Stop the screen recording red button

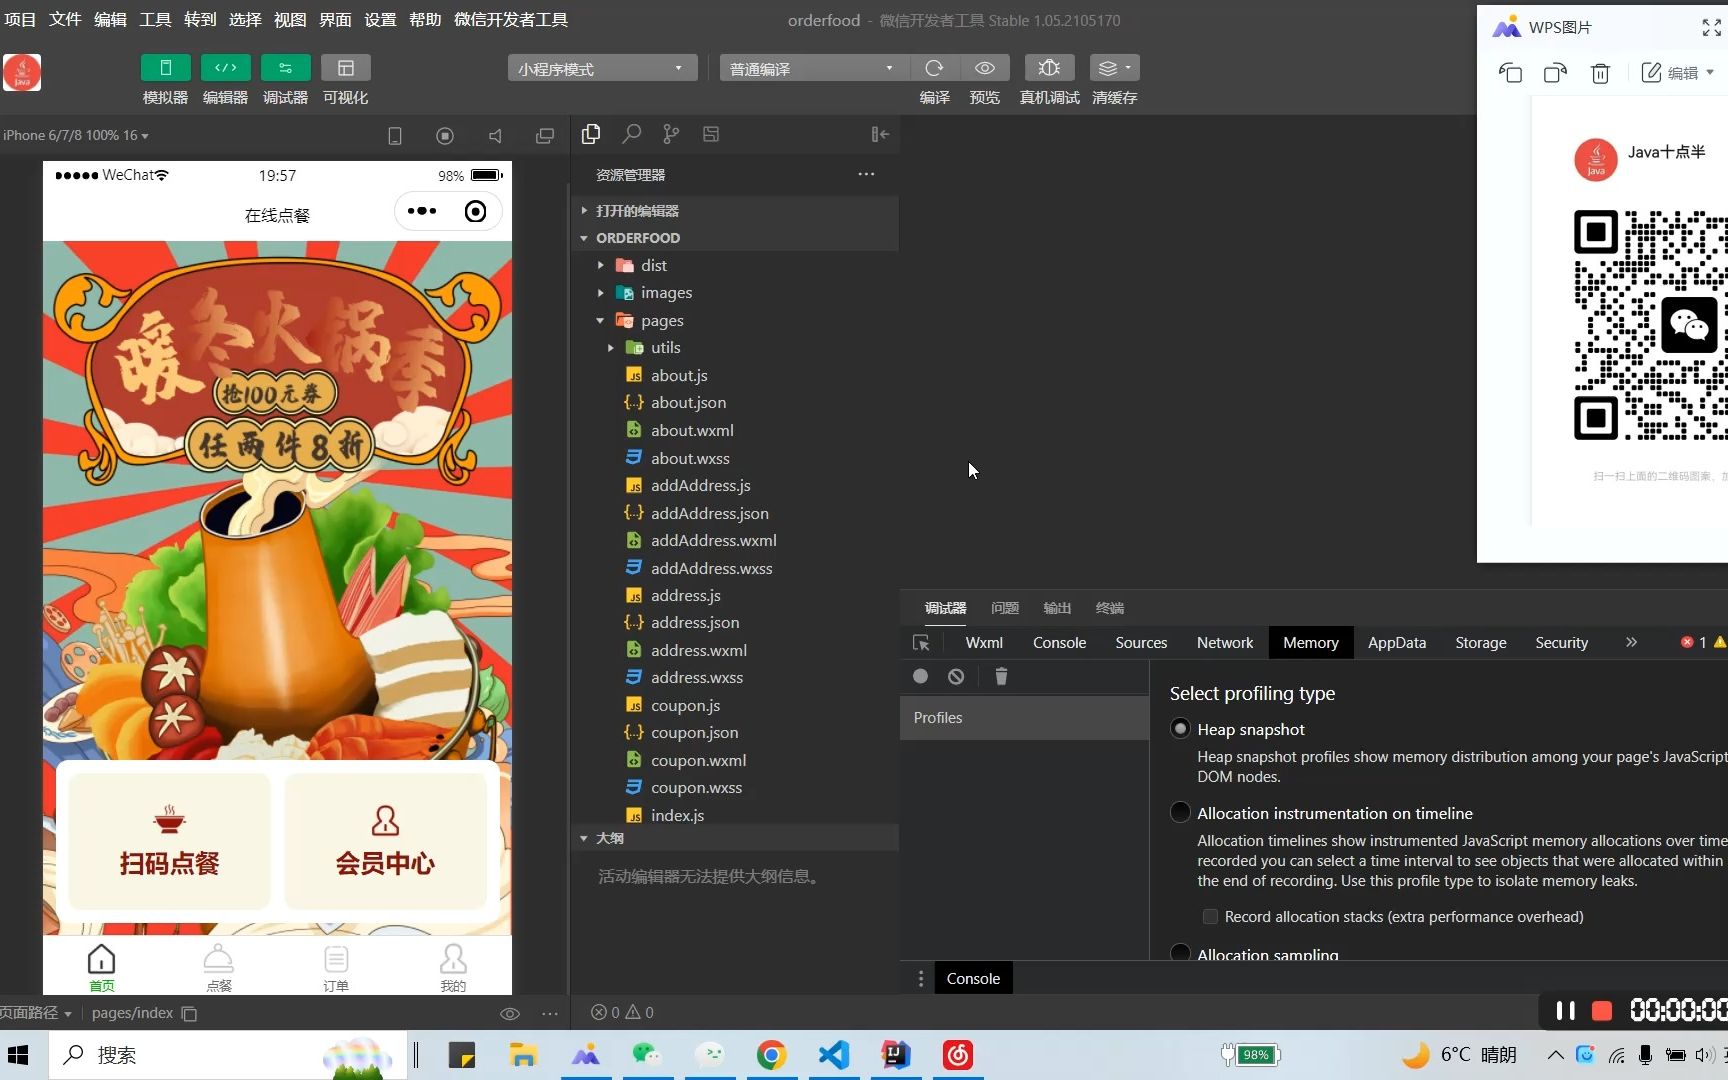pos(1601,1011)
